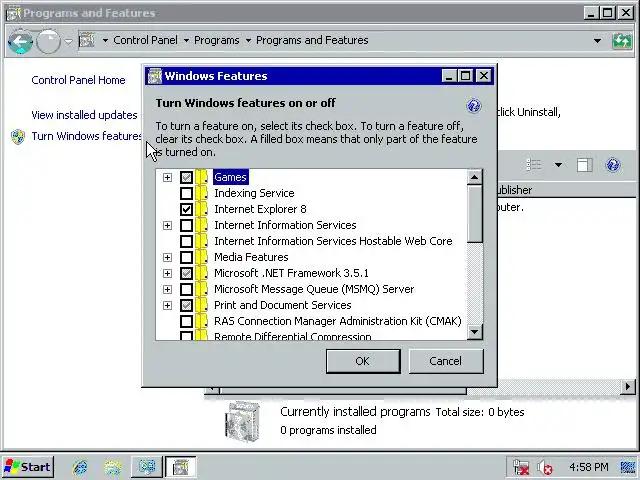The height and width of the screenshot is (480, 640).
Task: Open the recent pages dropdown arrow
Action: 68,41
